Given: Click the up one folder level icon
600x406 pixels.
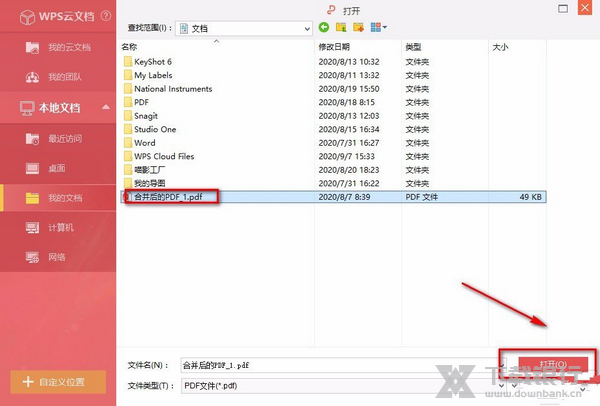Looking at the screenshot, I should [x=341, y=27].
